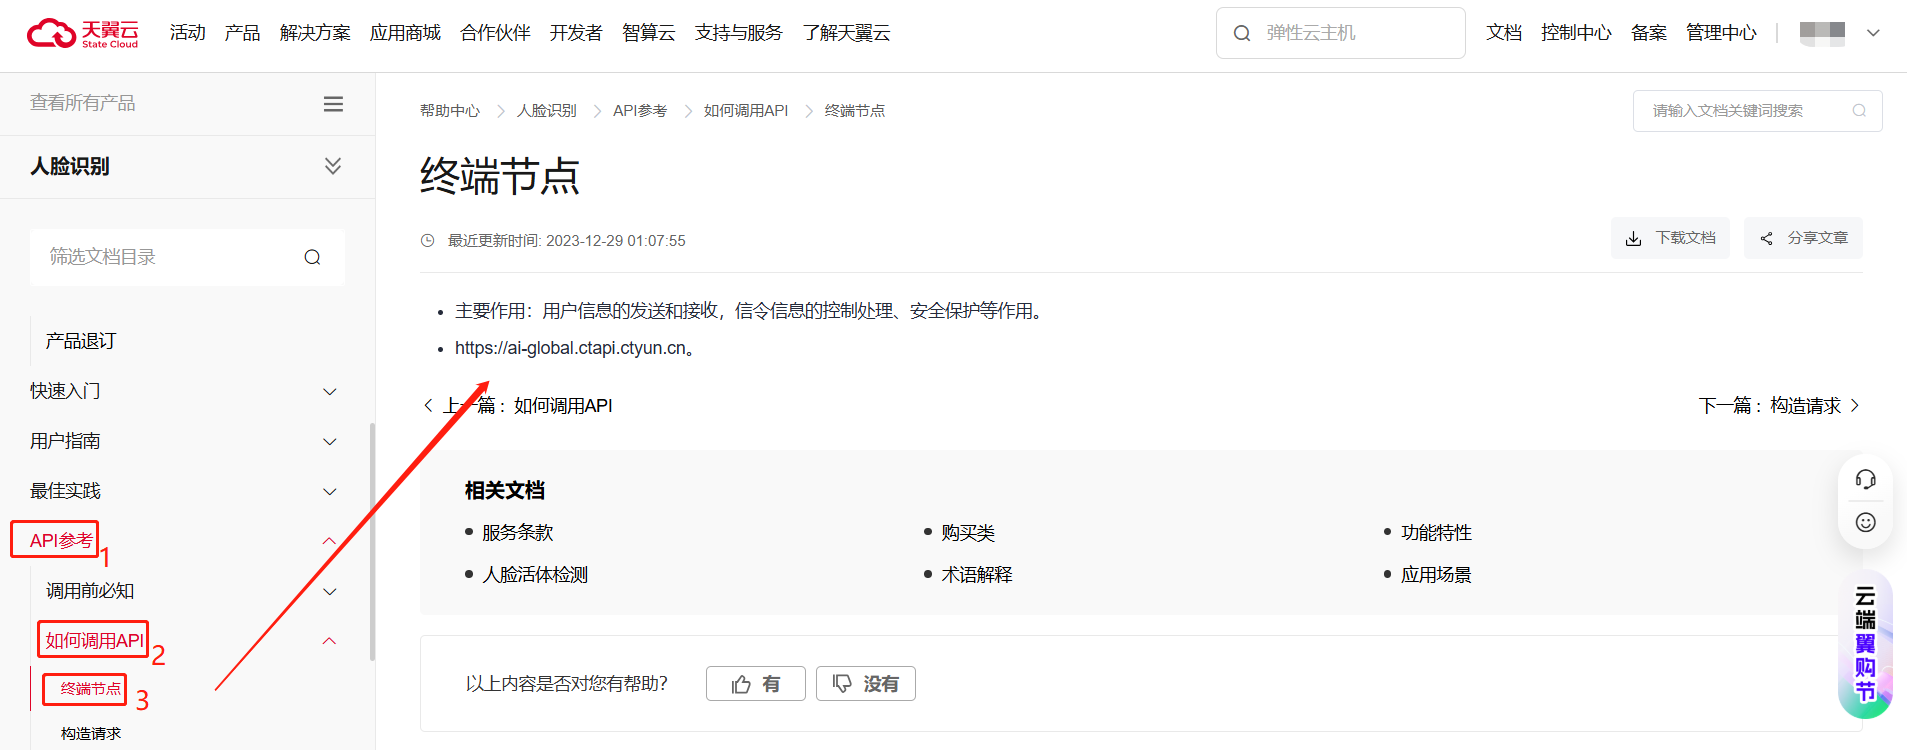Expand the 快速入门 section
This screenshot has height=750, width=1907.
[329, 391]
